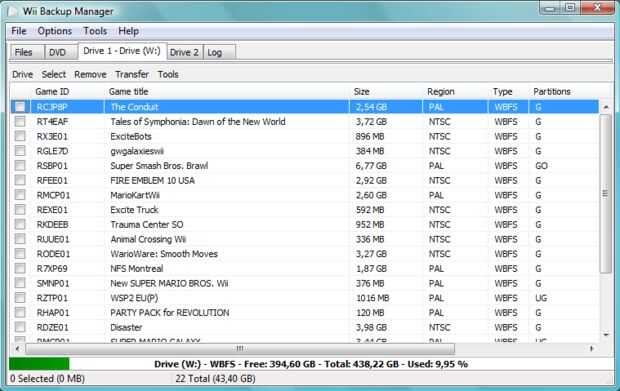Open the drive Tools submenu beside Transfer
Viewport: 620px width, 391px height.
click(168, 74)
